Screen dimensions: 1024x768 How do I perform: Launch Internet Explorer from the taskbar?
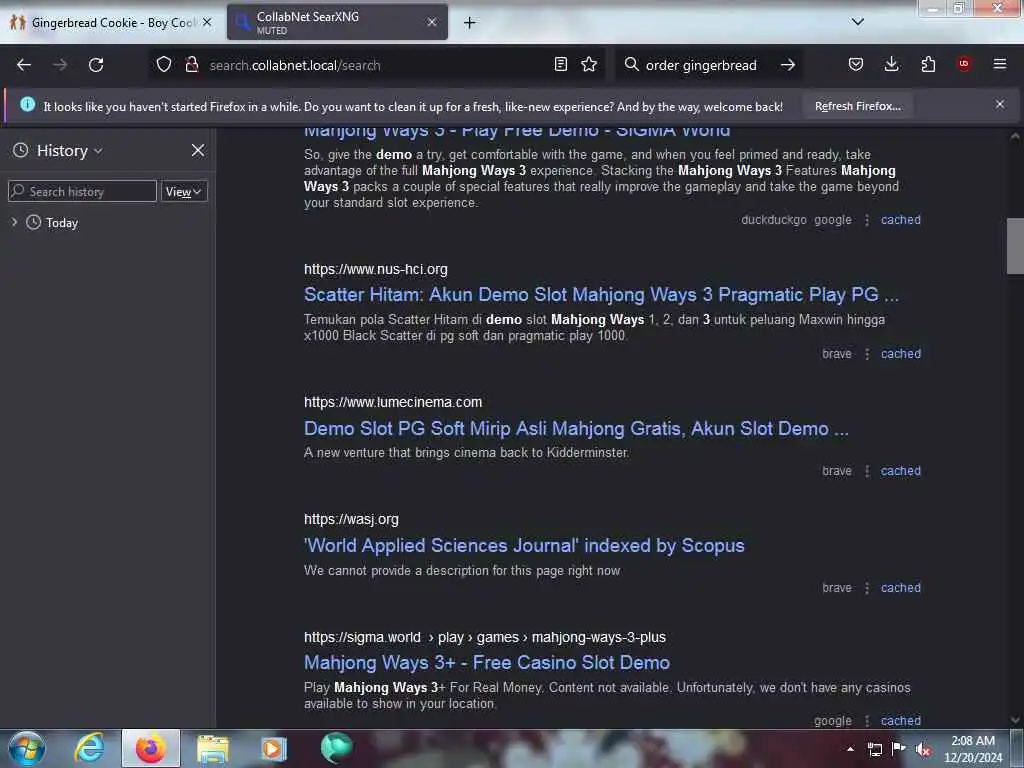tap(89, 748)
